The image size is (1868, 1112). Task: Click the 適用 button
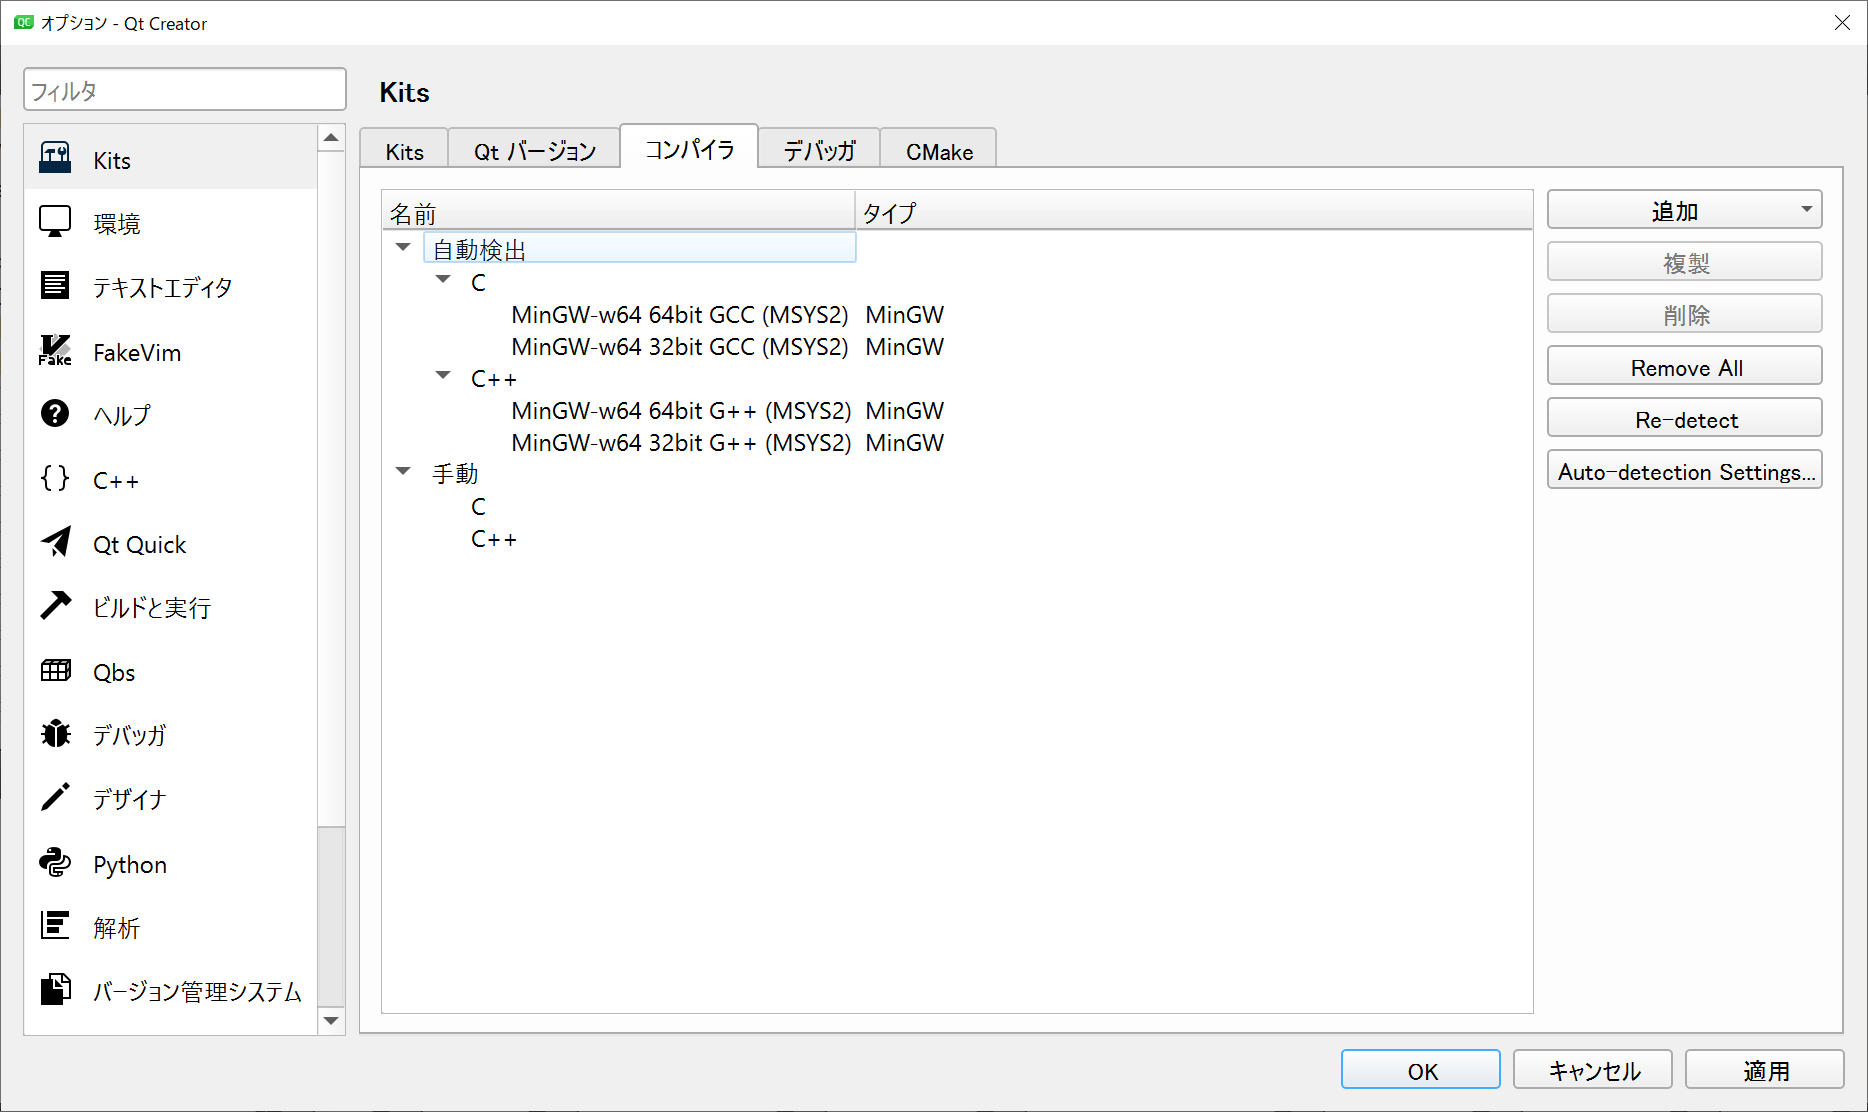point(1765,1070)
